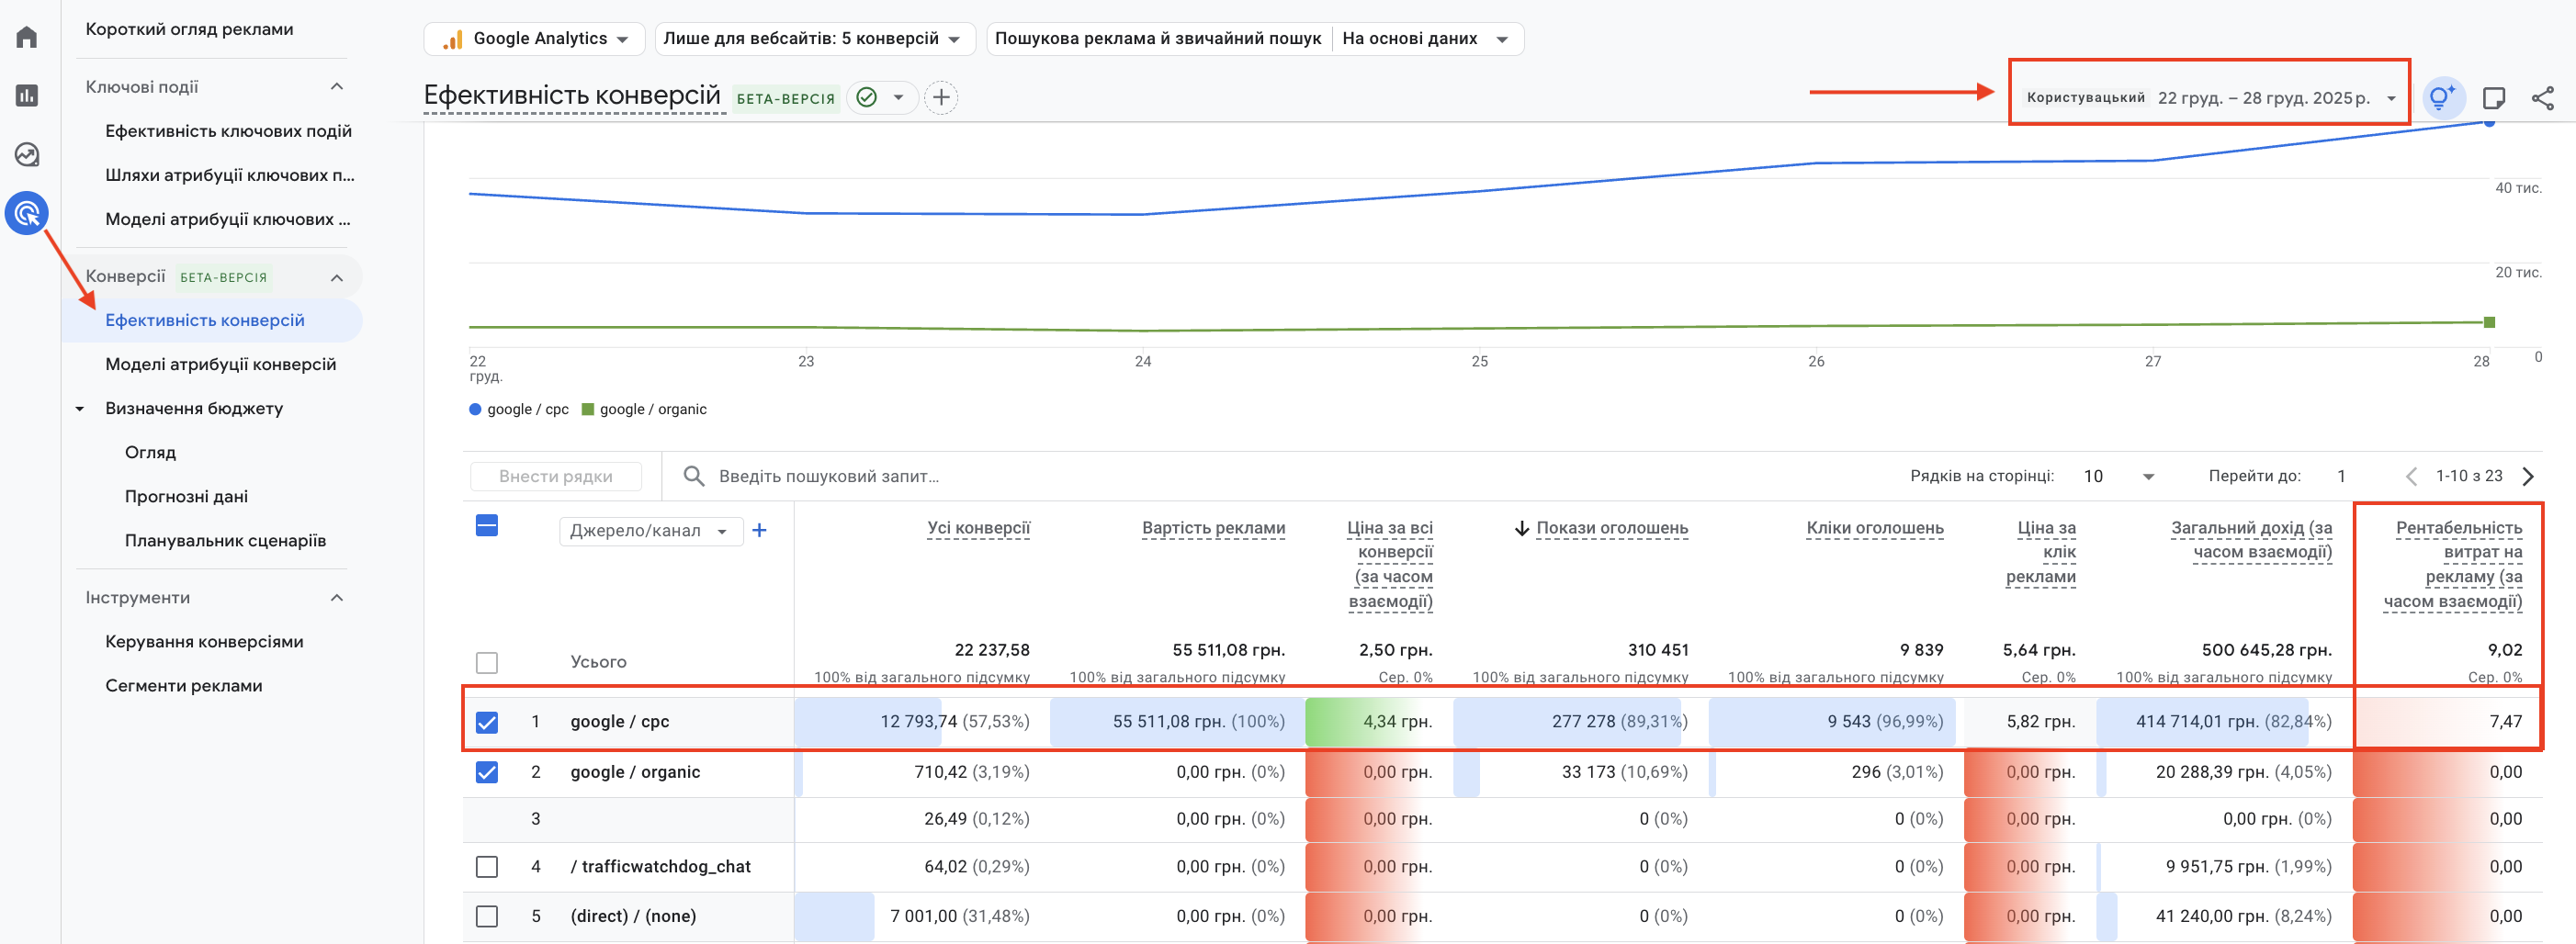The image size is (2576, 944).
Task: Click the Insights lightbulb icon
Action: click(2441, 98)
